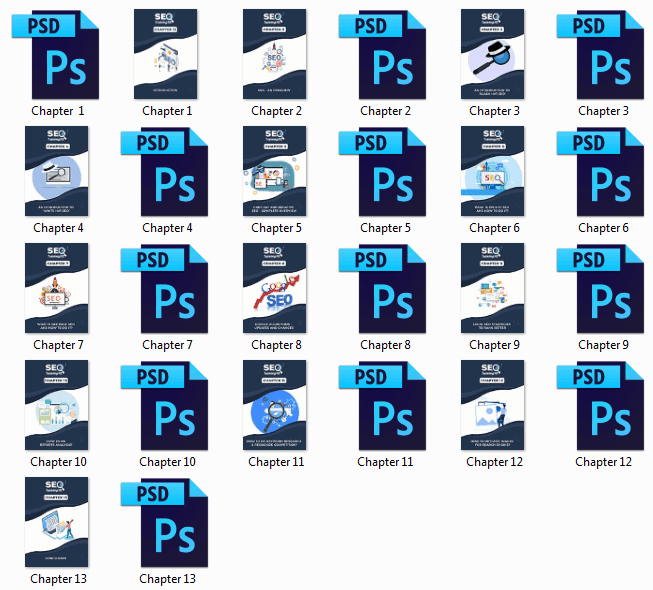The height and width of the screenshot is (590, 653).
Task: Click the Chapter 7 PSD file icon
Action: [x=167, y=288]
